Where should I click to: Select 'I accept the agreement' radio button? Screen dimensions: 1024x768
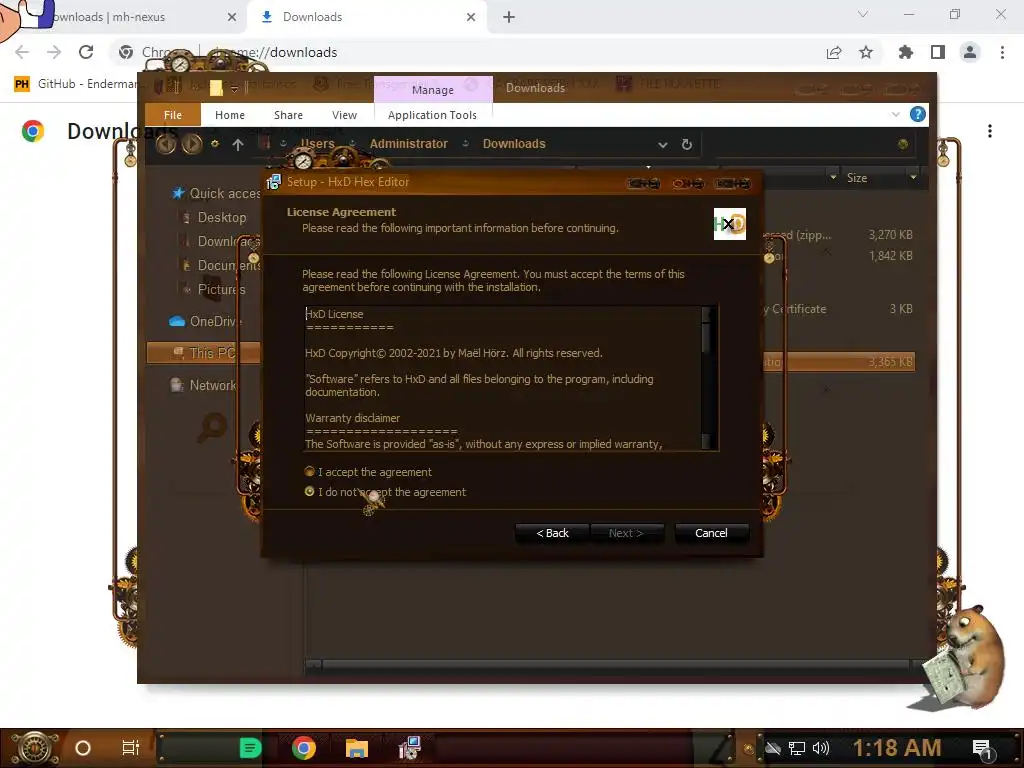(310, 472)
